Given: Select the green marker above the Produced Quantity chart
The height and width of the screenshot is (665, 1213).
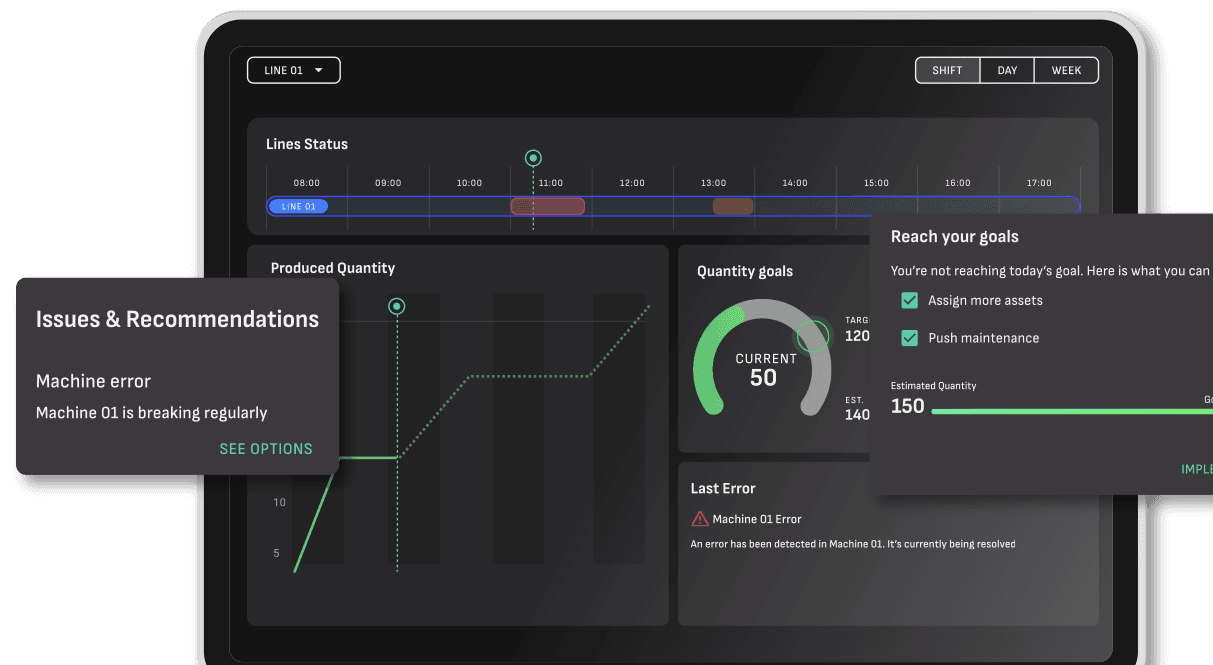Looking at the screenshot, I should (396, 307).
